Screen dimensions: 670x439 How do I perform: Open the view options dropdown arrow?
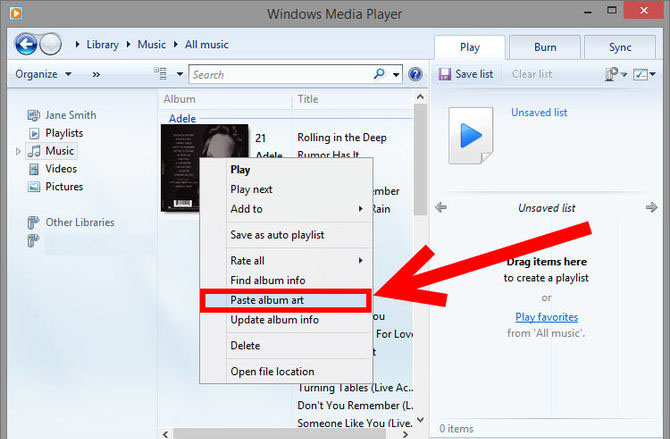(180, 74)
